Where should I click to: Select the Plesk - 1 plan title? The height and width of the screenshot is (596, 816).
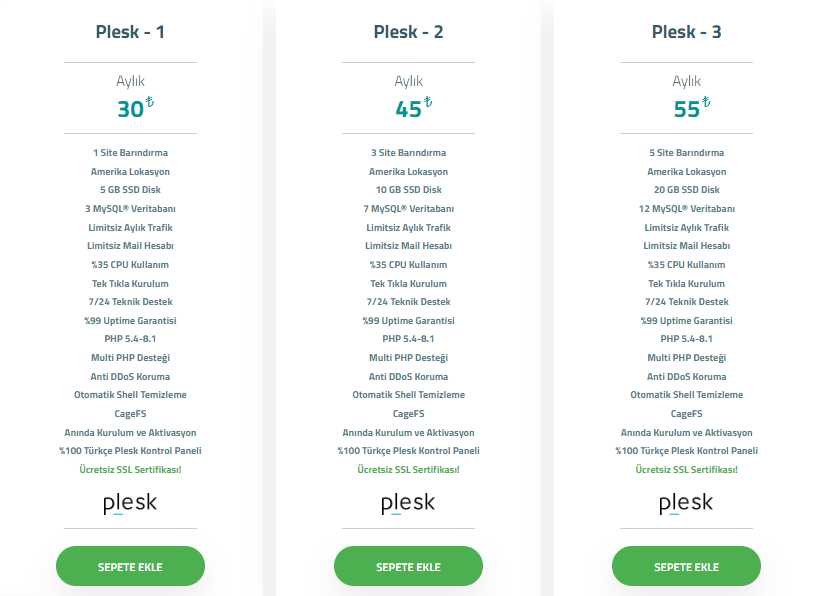pyautogui.click(x=130, y=32)
